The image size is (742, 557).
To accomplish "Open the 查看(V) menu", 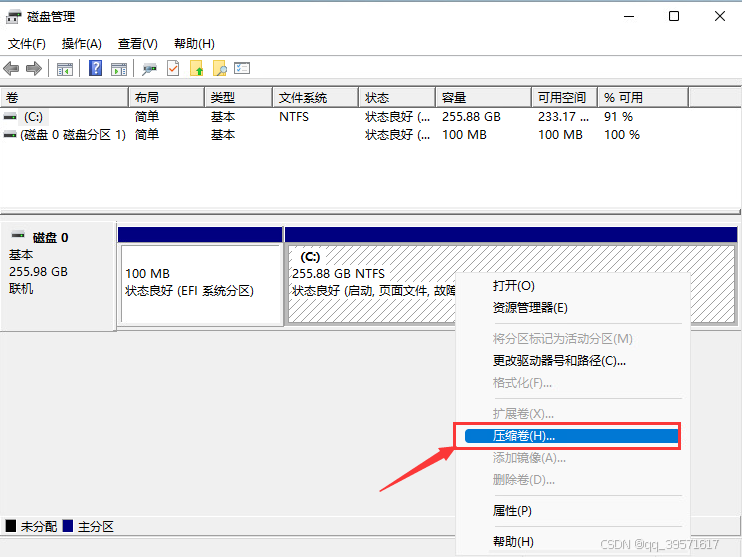I will (x=138, y=44).
